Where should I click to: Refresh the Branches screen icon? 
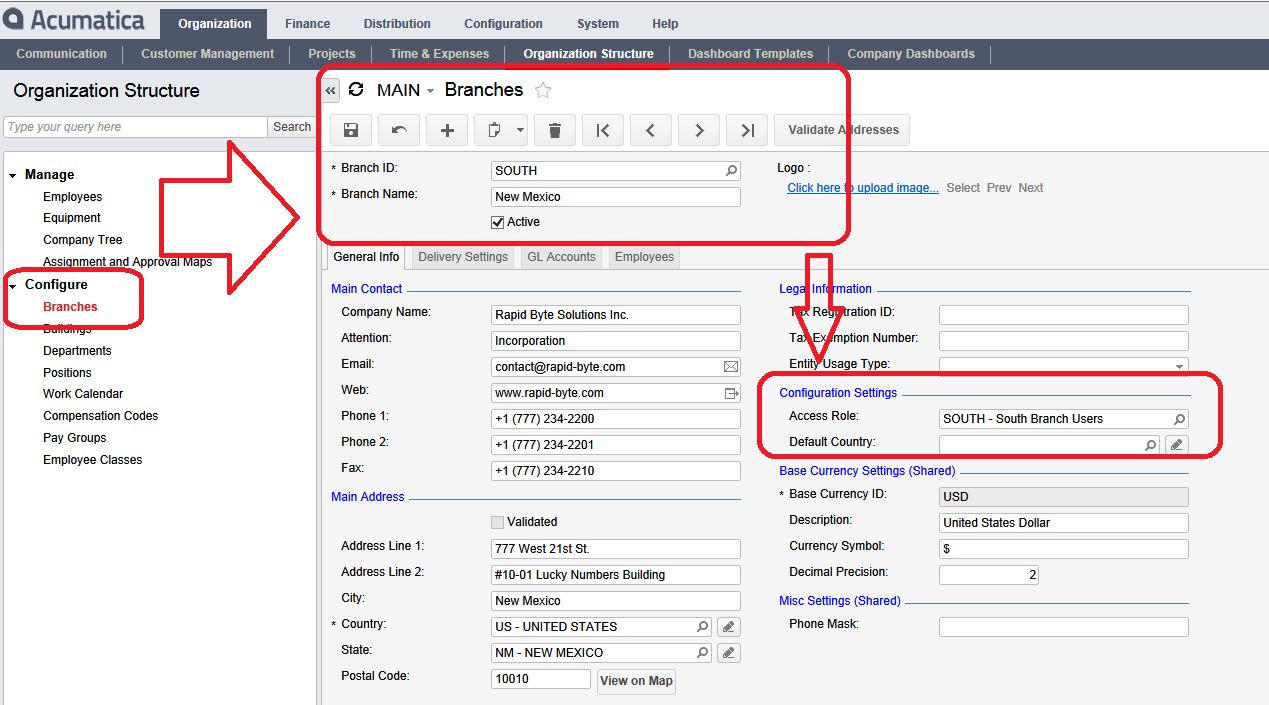[x=356, y=90]
